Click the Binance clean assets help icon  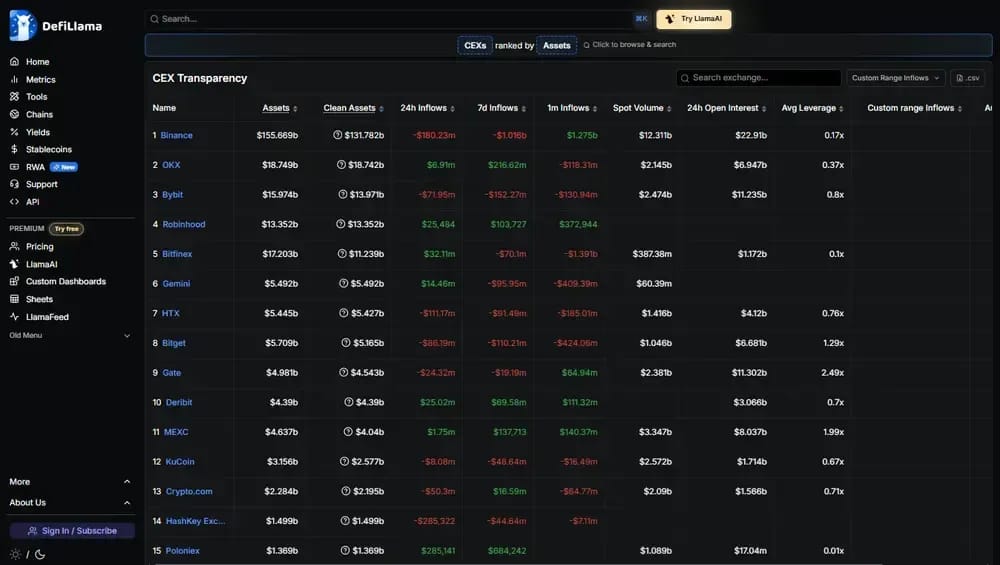[337, 135]
